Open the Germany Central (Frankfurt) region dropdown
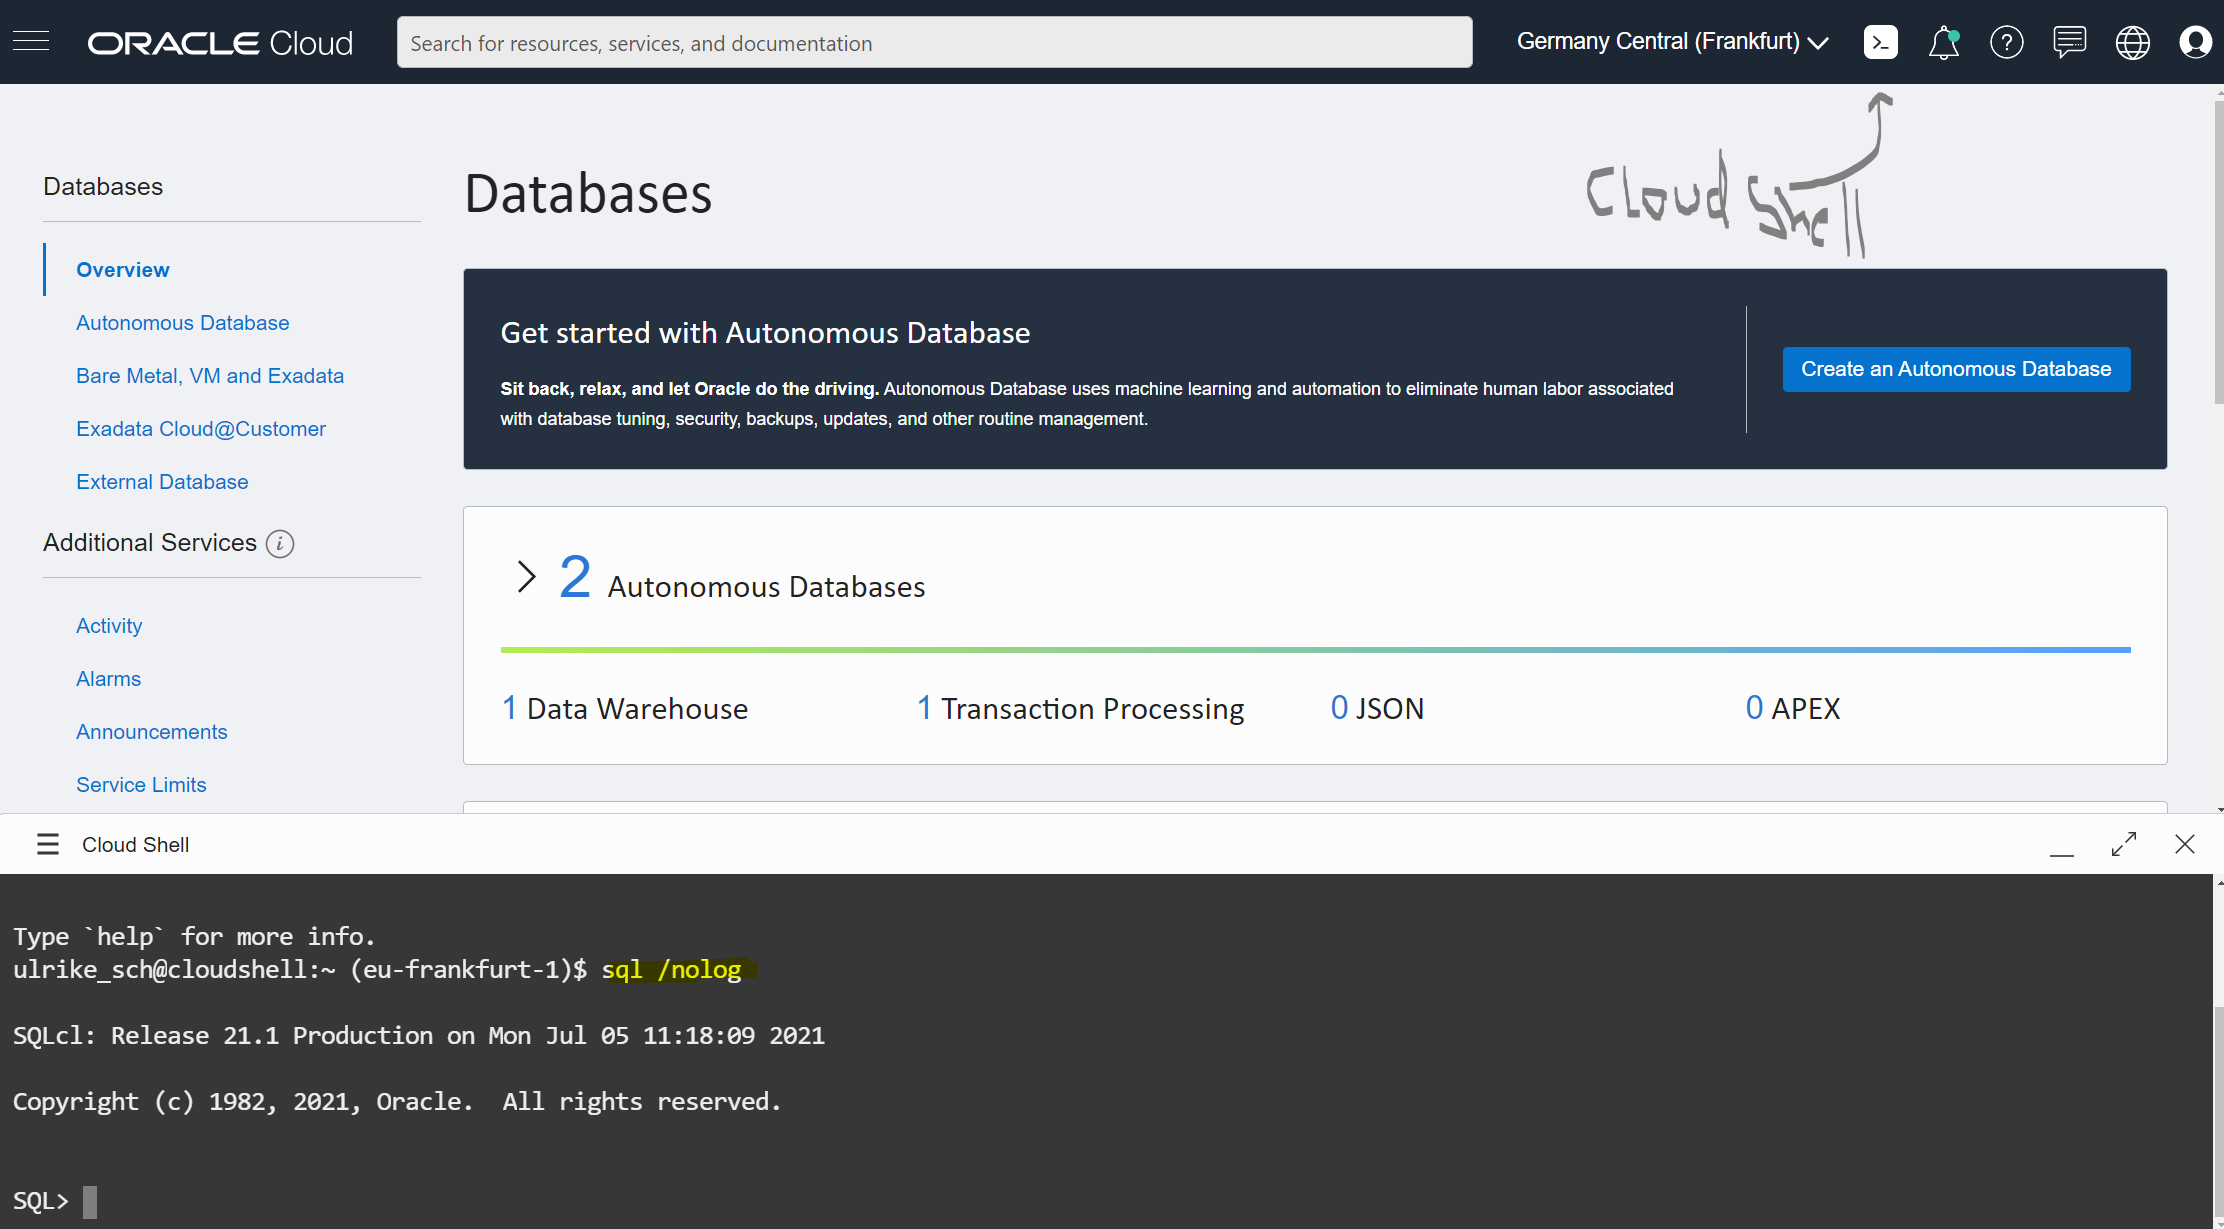This screenshot has width=2224, height=1229. (1672, 42)
